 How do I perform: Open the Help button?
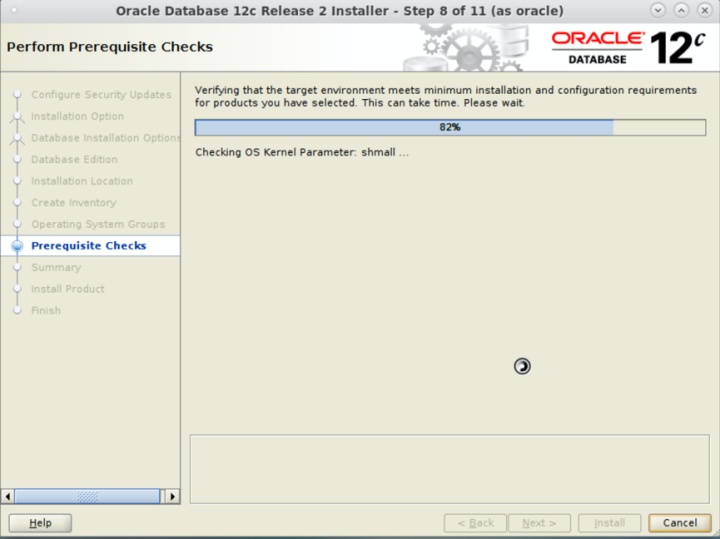pyautogui.click(x=40, y=522)
